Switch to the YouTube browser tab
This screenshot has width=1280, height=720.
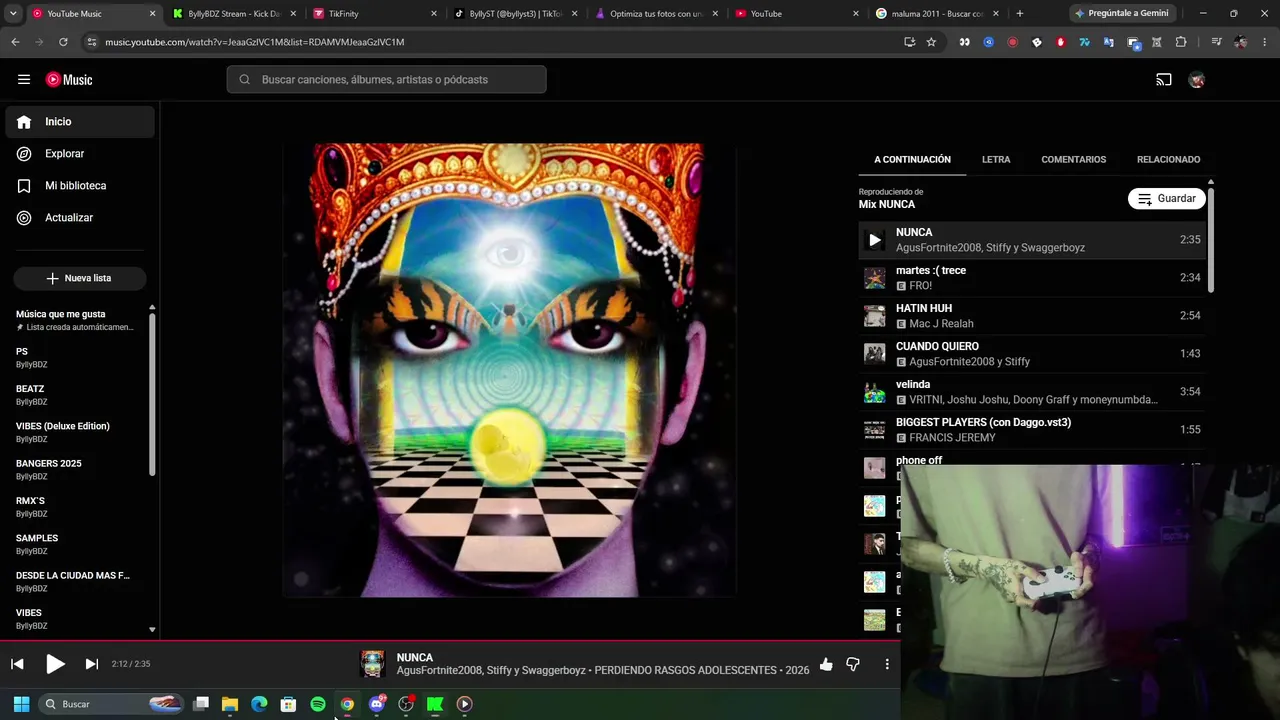coord(796,14)
